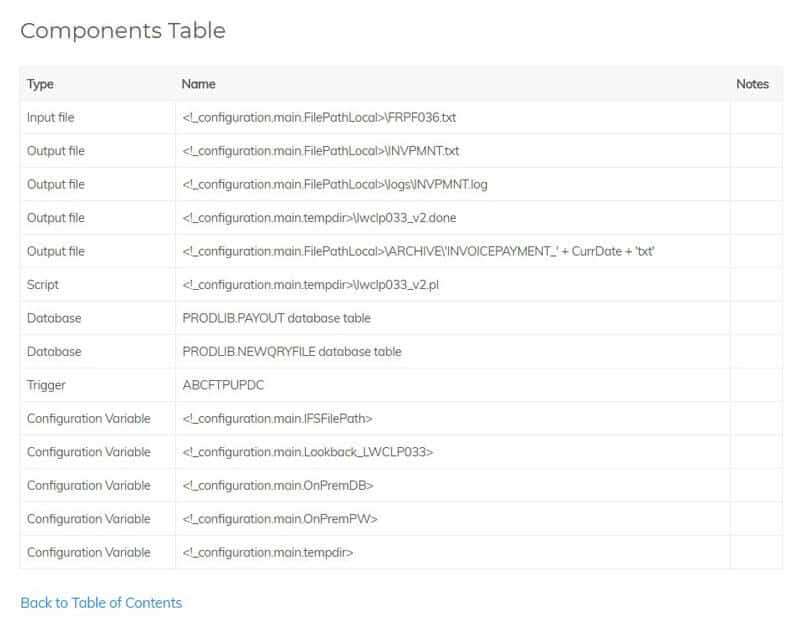Select the Notes column header
The width and height of the screenshot is (800, 619).
pos(752,84)
